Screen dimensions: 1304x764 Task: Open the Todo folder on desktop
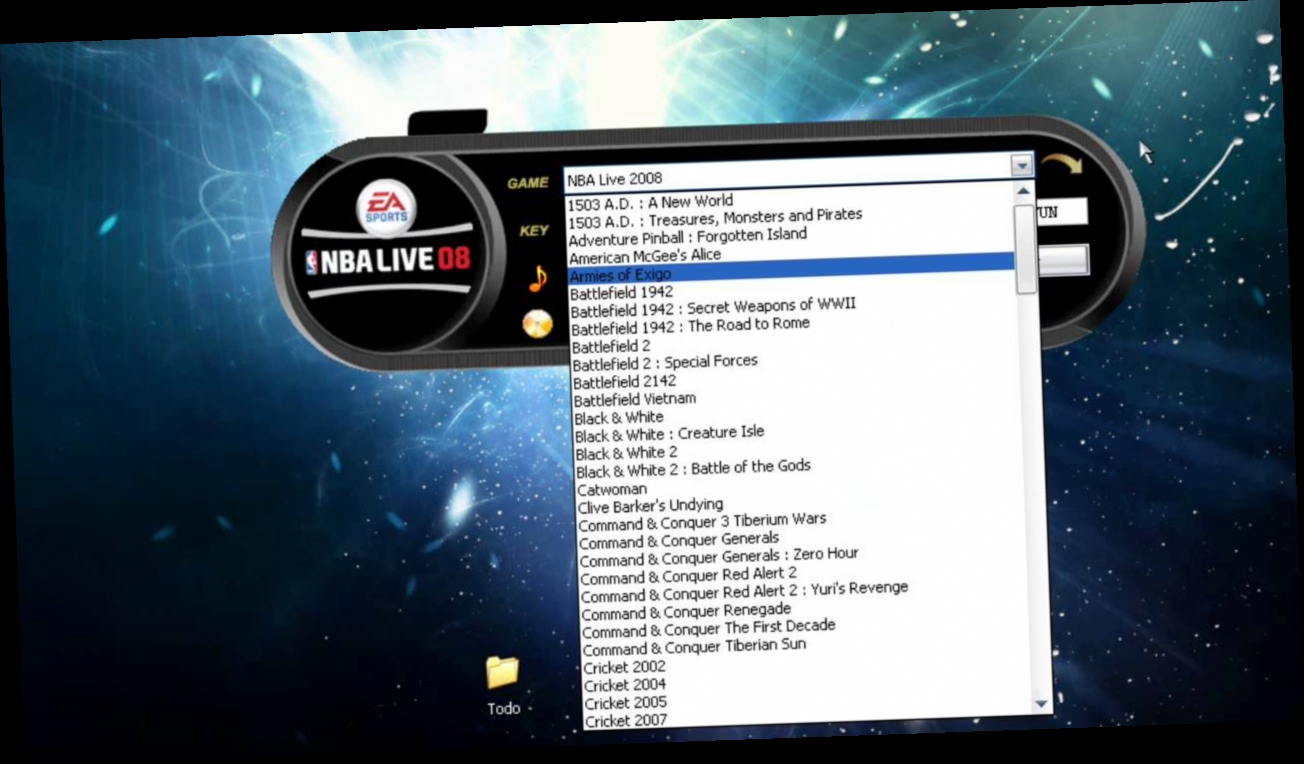(503, 685)
